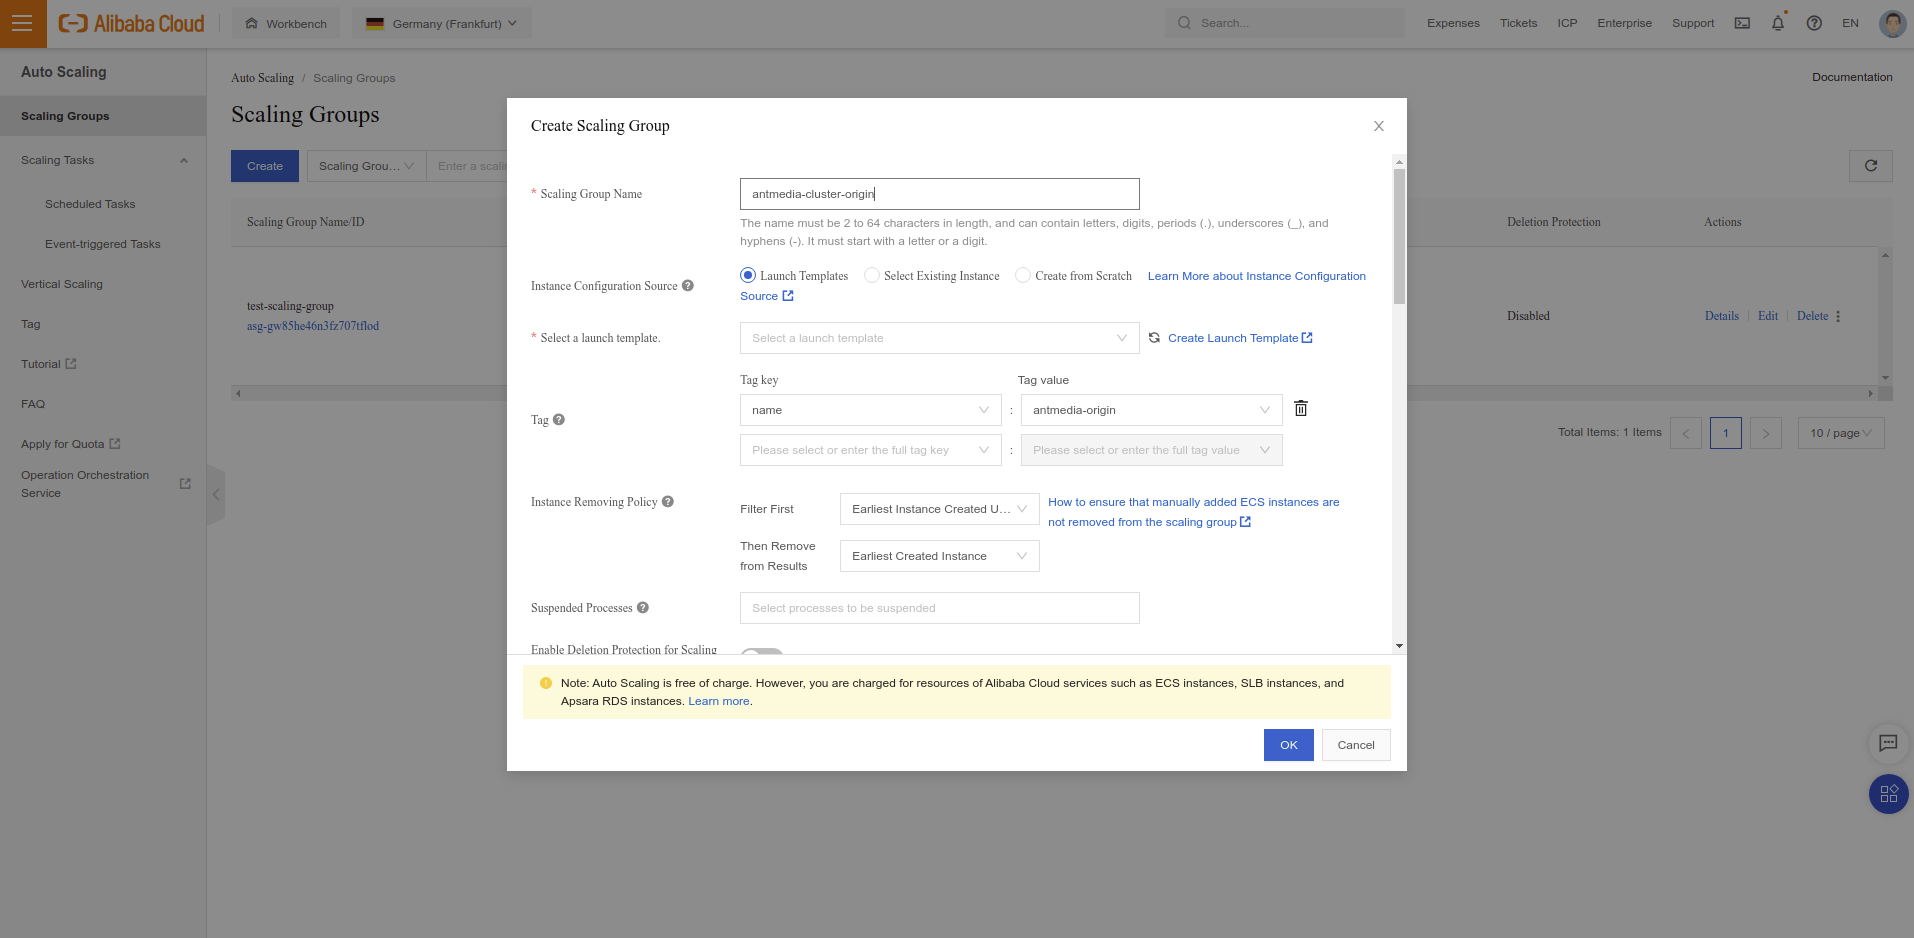Collapse the left sidebar panel
This screenshot has height=938, width=1914.
pos(216,494)
